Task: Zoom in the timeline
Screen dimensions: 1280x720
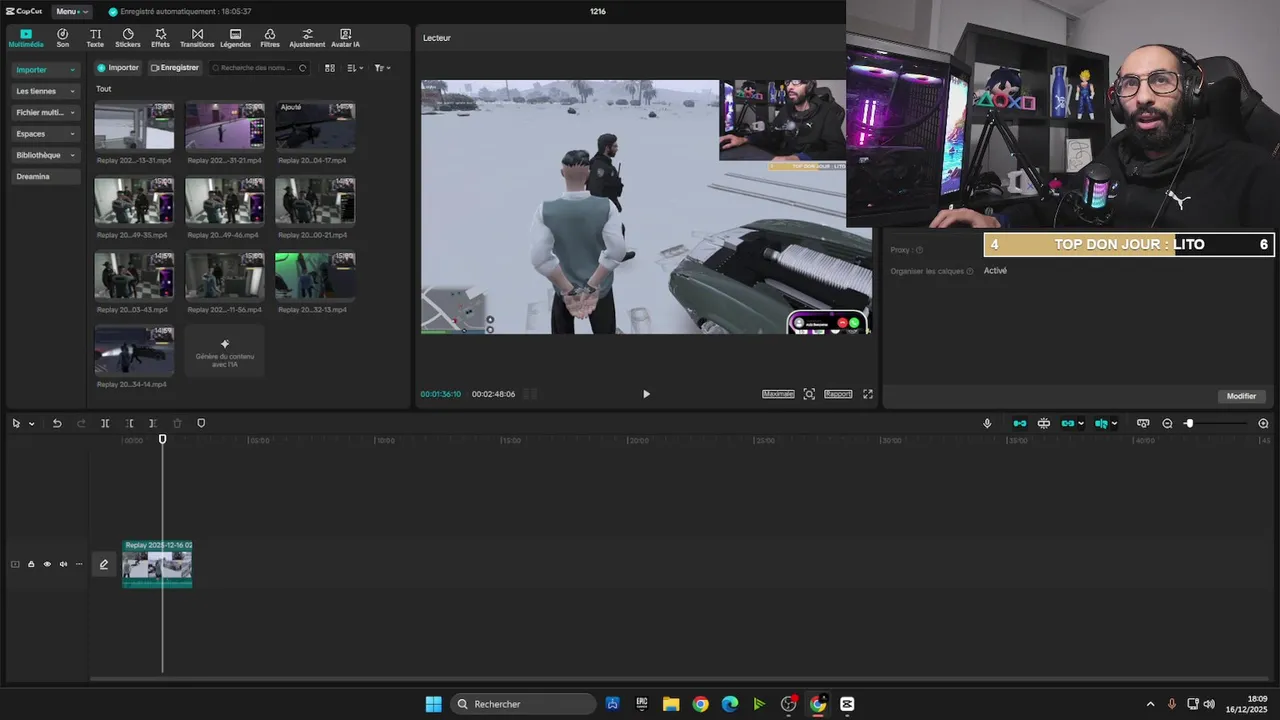Action: pyautogui.click(x=1263, y=424)
